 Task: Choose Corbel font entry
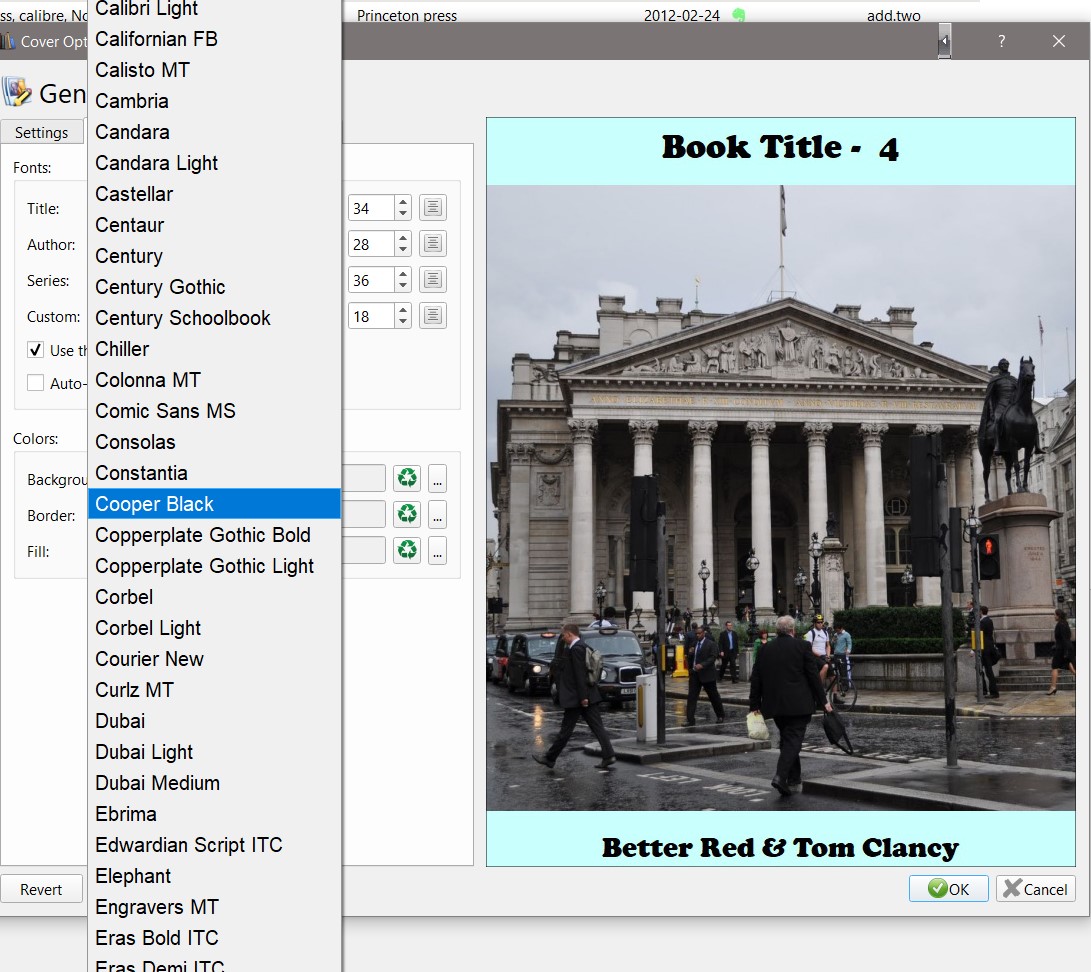(x=214, y=596)
